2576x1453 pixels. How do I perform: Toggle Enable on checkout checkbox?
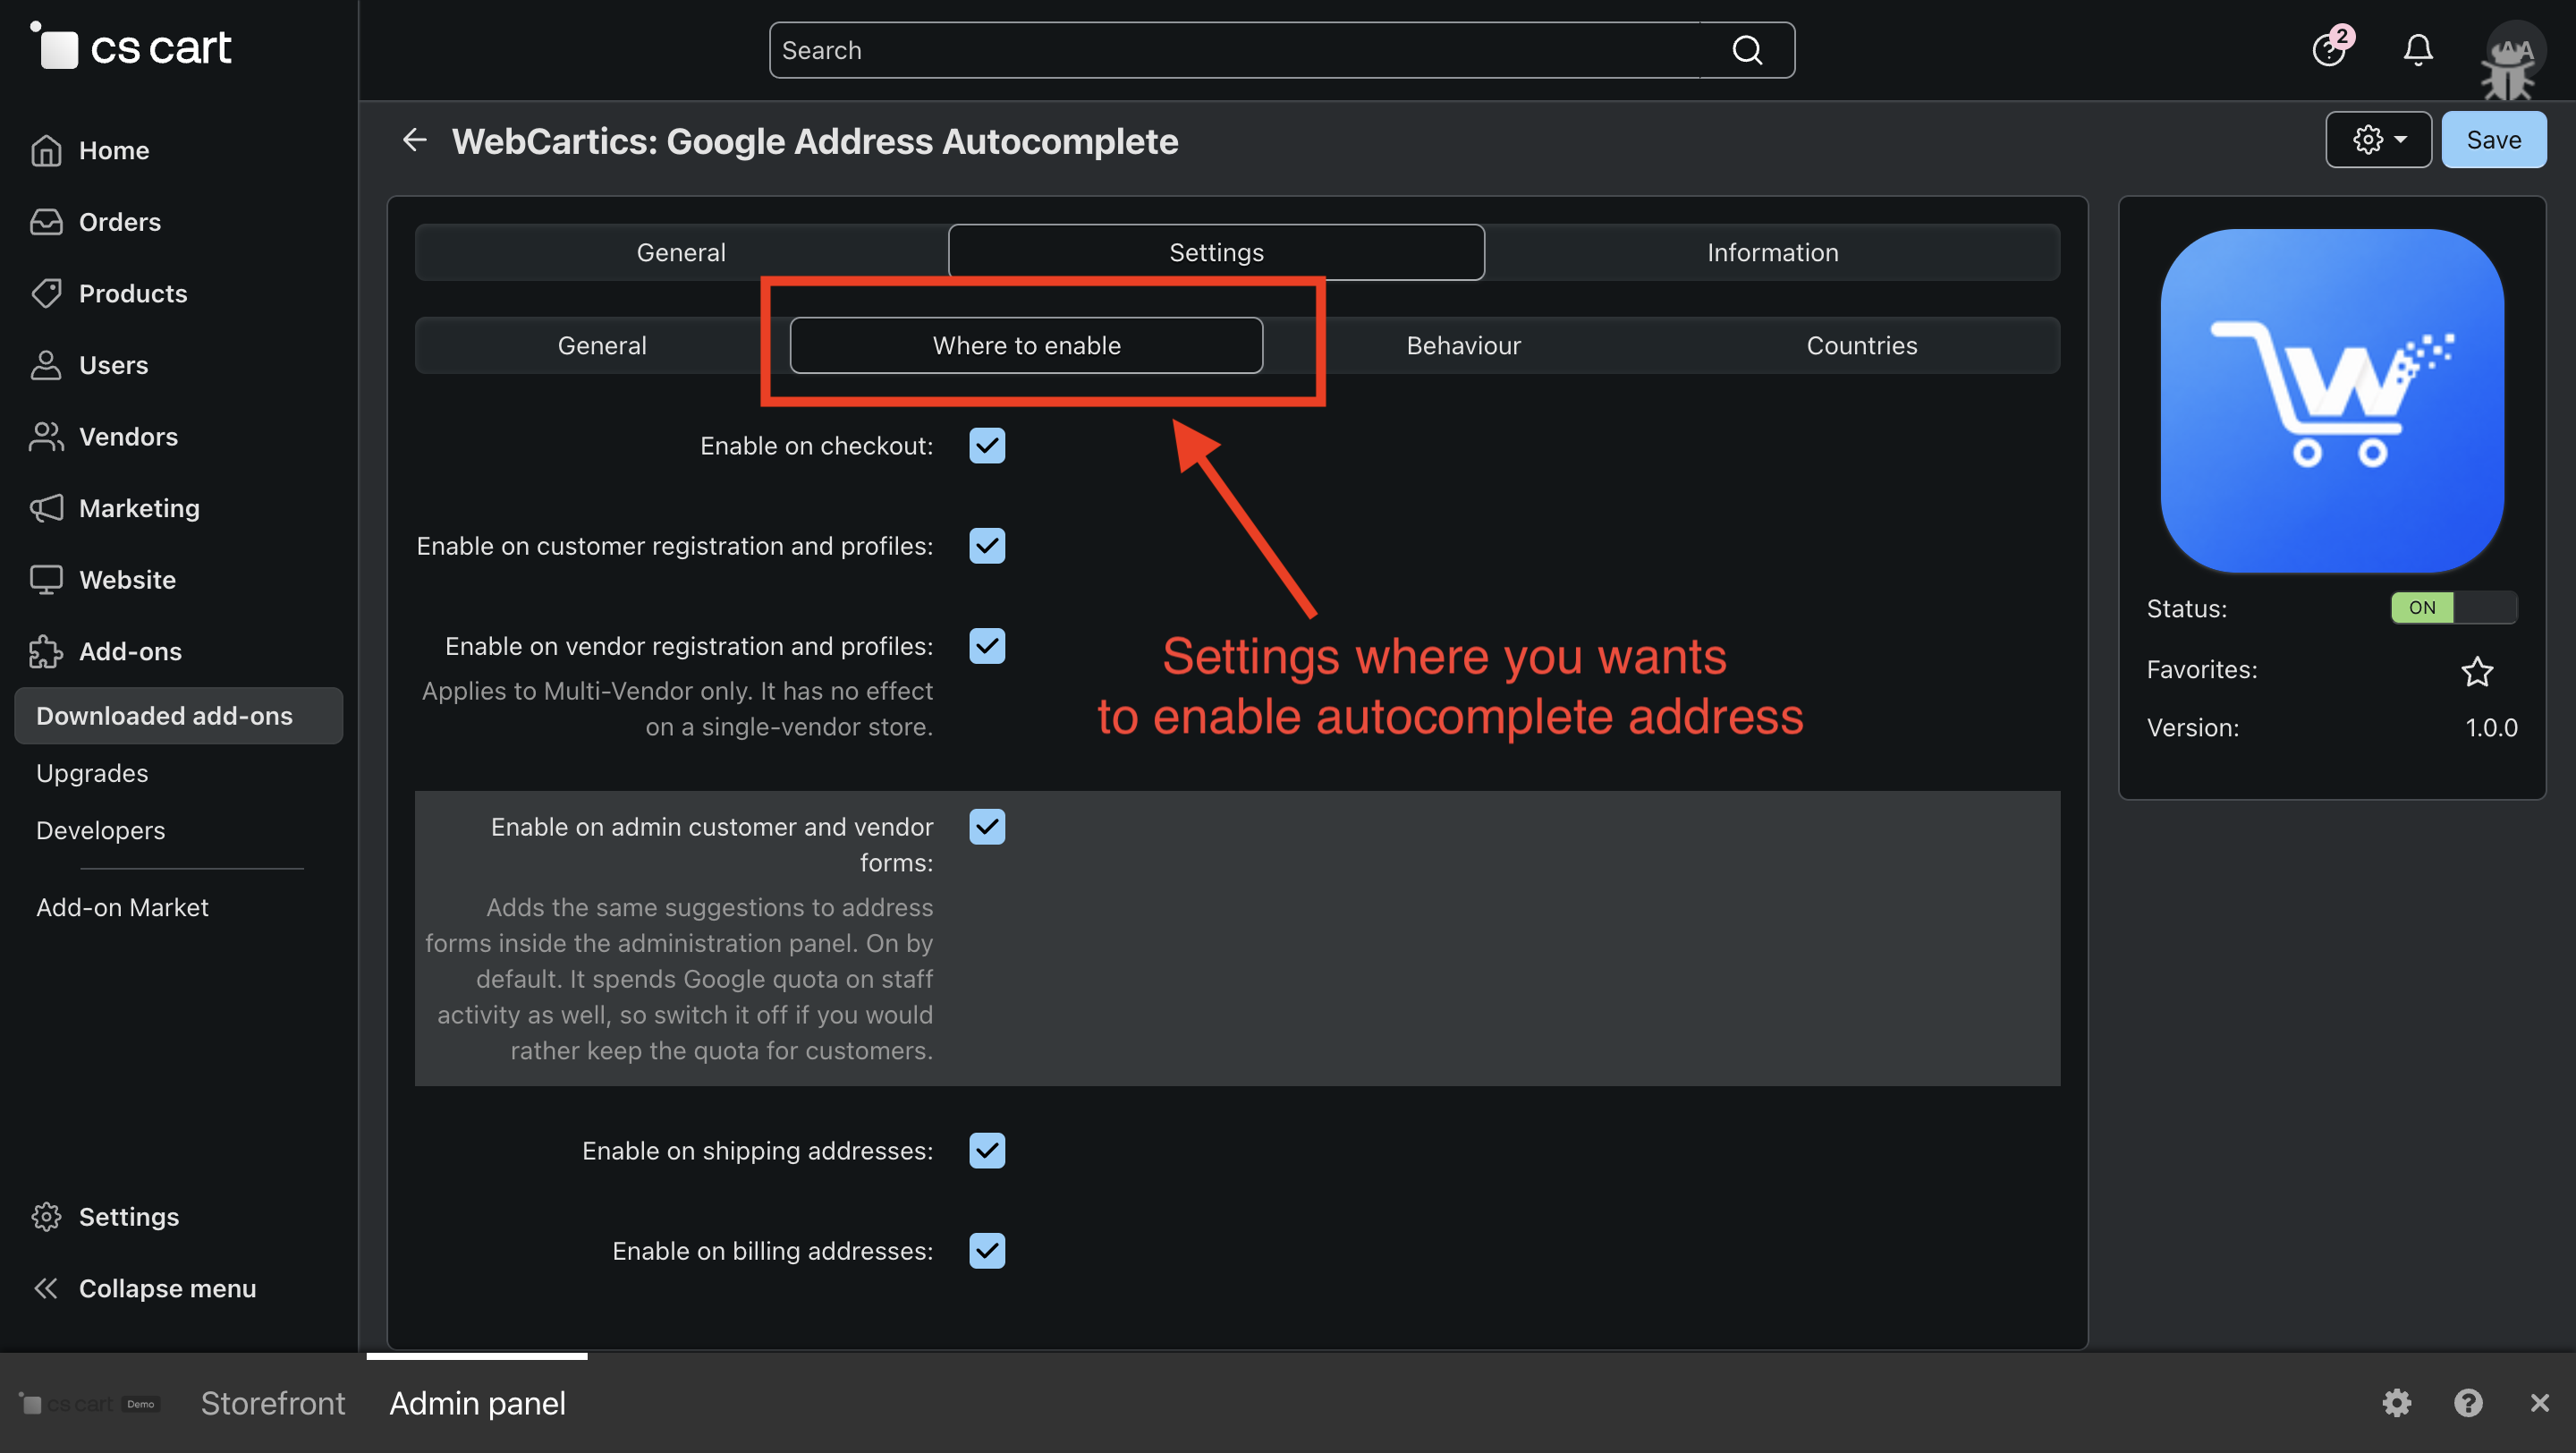pos(987,445)
